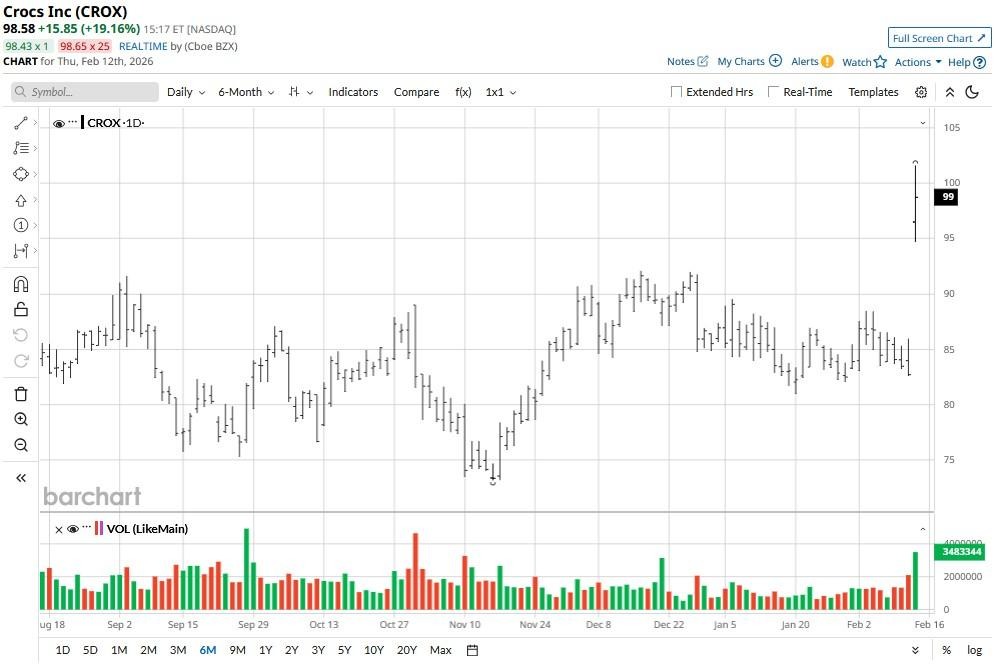Open VOL indicator more options dots
The image size is (996, 665).
pos(86,527)
